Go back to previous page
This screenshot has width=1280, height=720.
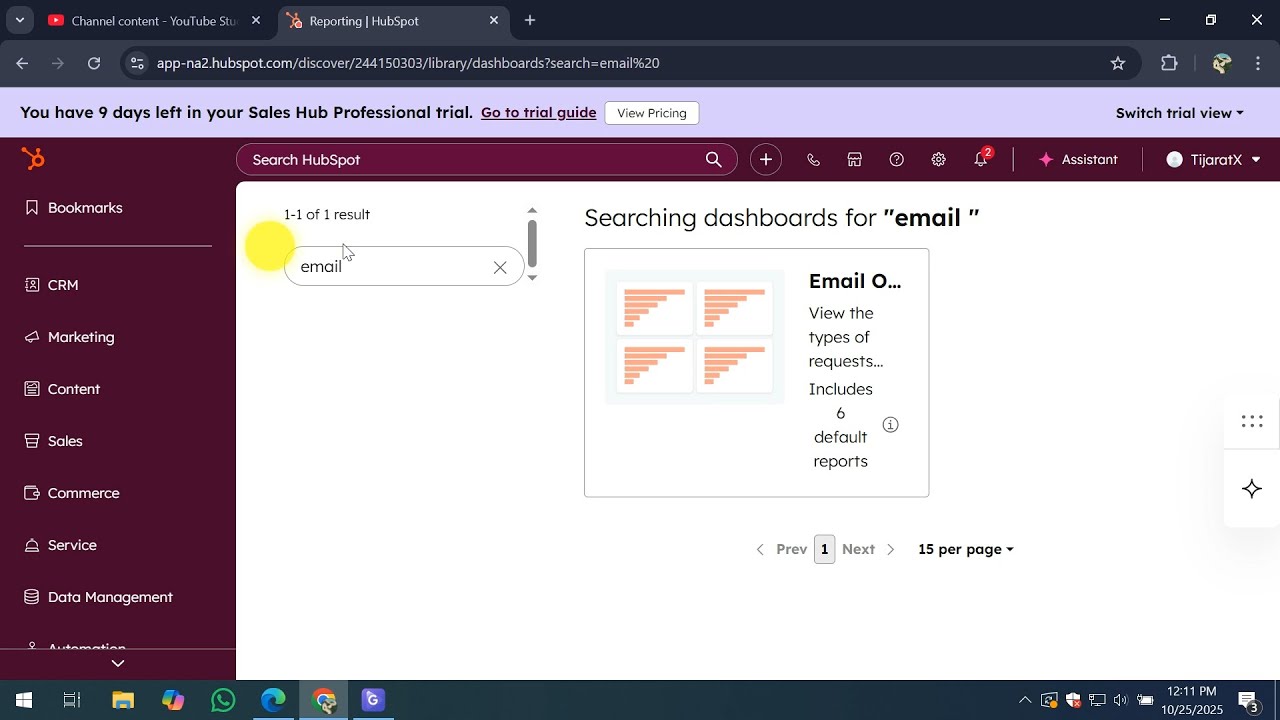22,63
